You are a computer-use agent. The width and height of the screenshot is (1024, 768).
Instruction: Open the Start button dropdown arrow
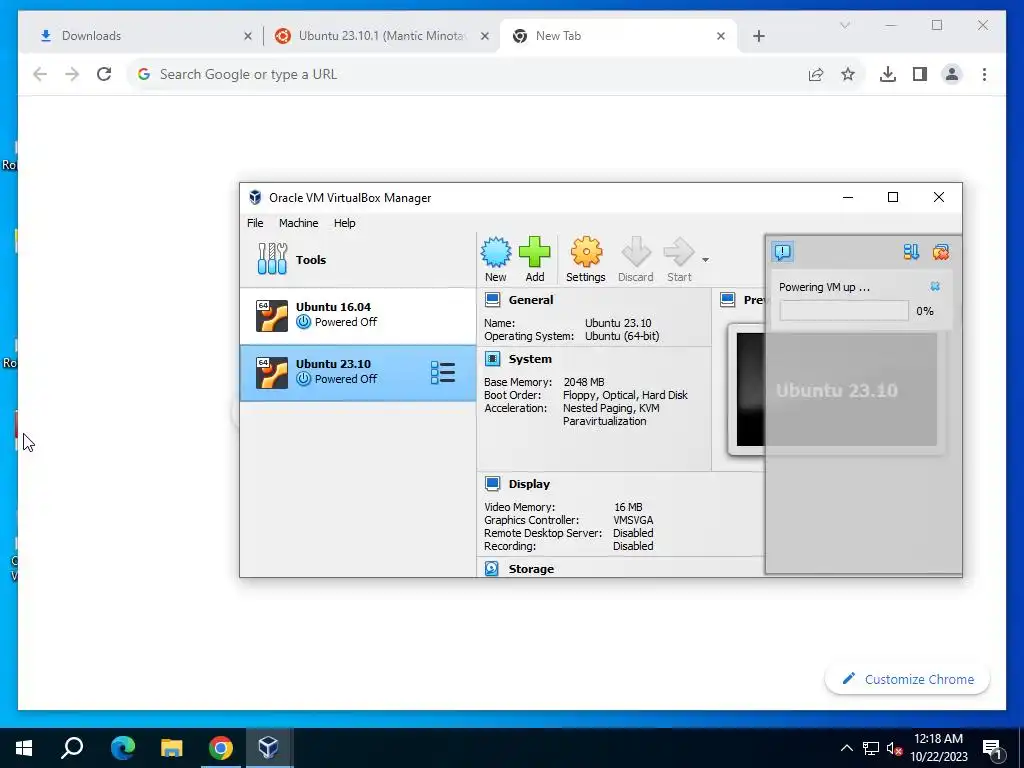pyautogui.click(x=705, y=260)
